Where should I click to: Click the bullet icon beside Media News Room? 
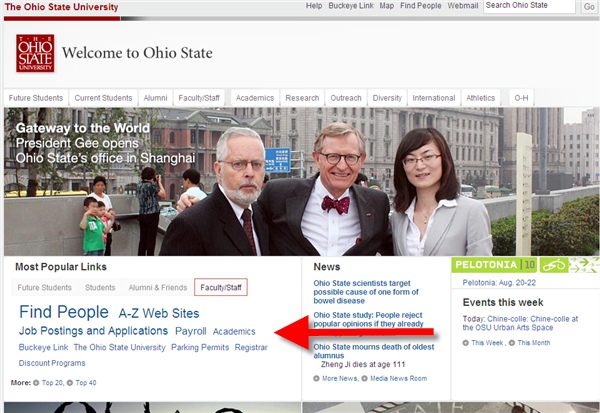coord(364,378)
